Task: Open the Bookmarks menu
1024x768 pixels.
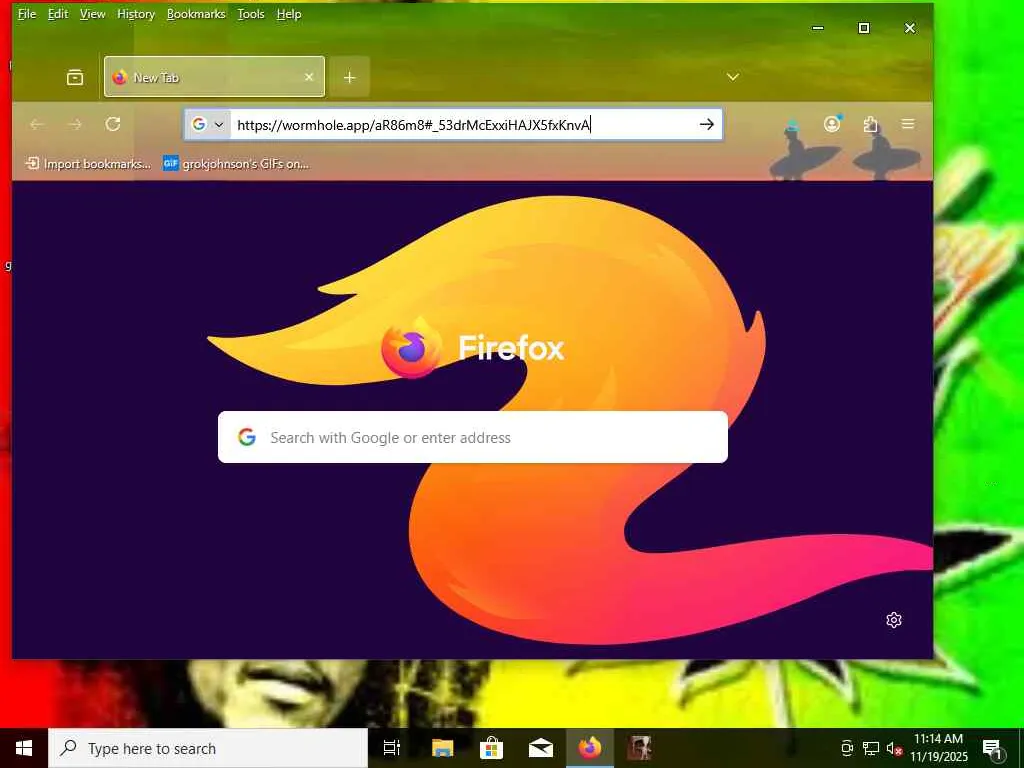Action: point(196,14)
